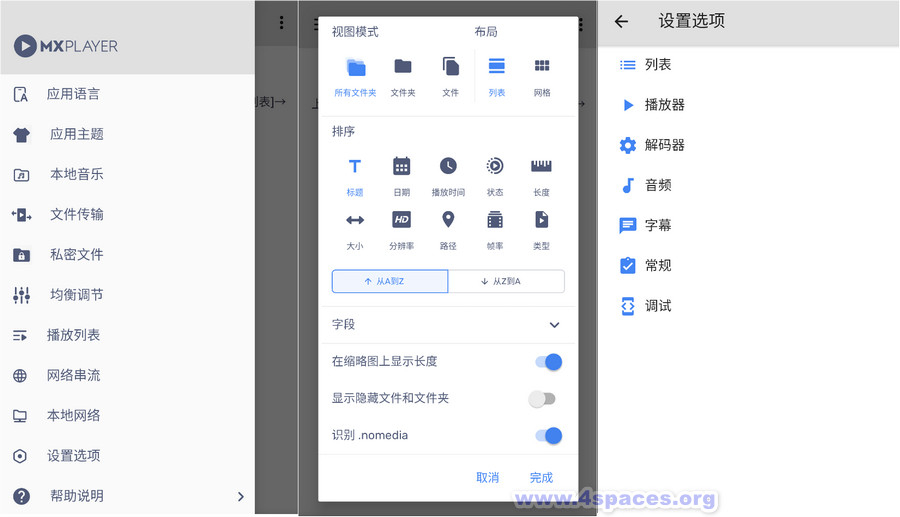Select the 所有文件夹 view mode icon
This screenshot has height=517, width=900.
click(356, 68)
